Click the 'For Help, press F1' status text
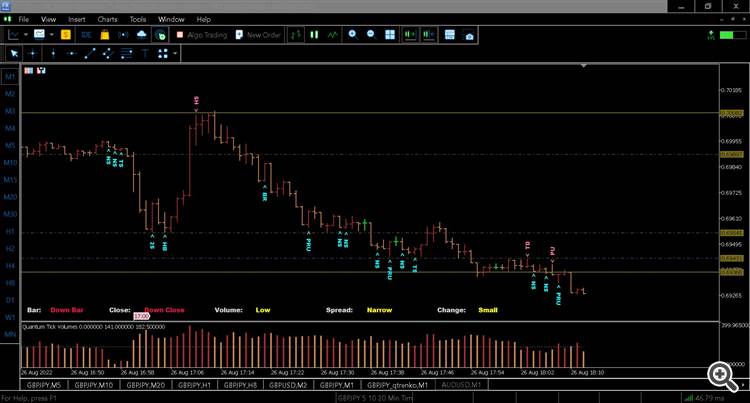 (29, 398)
